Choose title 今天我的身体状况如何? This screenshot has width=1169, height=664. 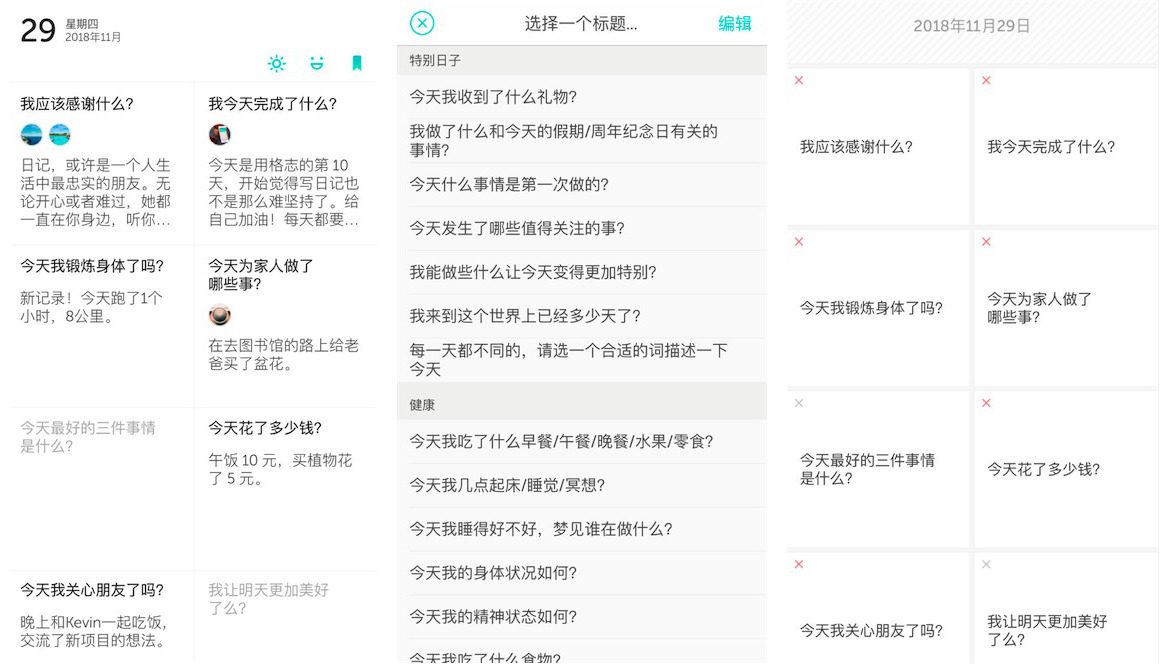tap(493, 573)
